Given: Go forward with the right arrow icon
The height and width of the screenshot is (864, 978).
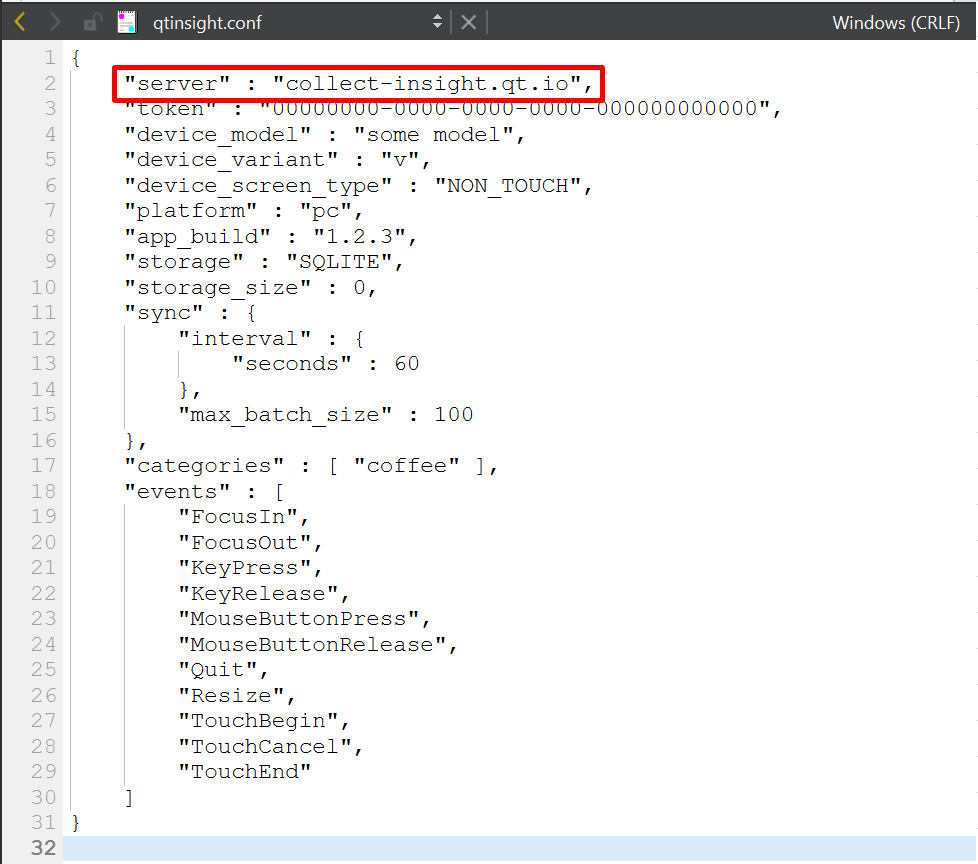Looking at the screenshot, I should coord(55,21).
